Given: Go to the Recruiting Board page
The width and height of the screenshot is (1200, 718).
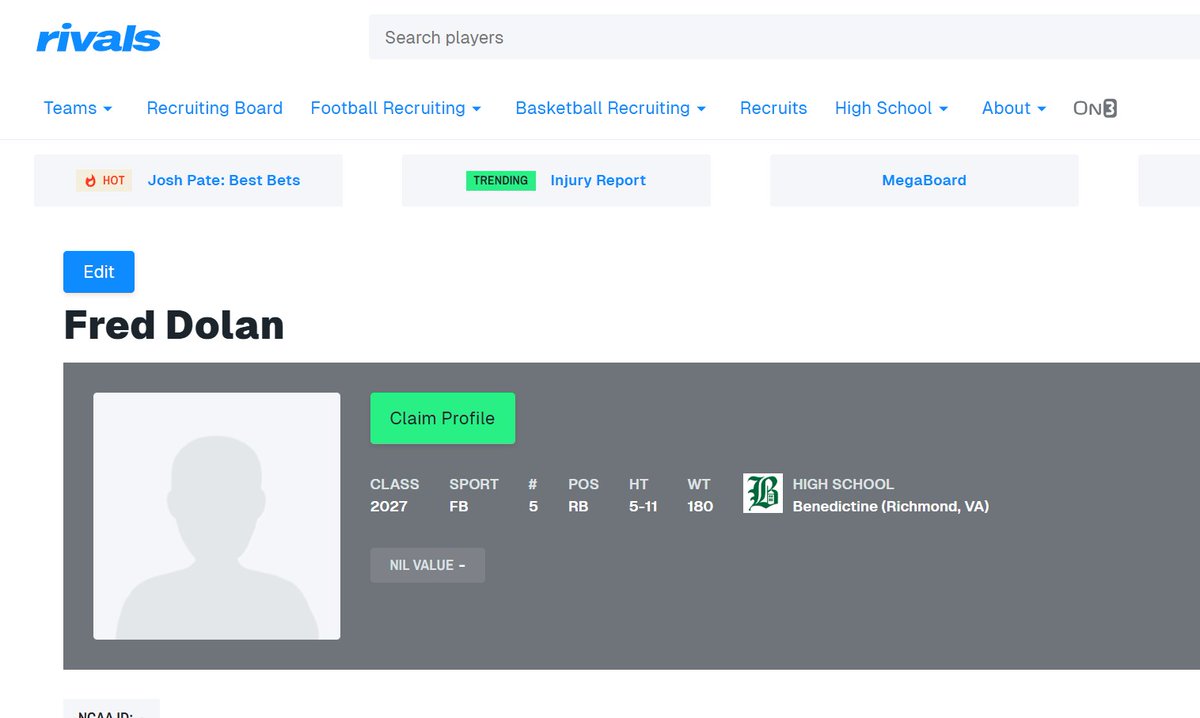Looking at the screenshot, I should coord(214,108).
